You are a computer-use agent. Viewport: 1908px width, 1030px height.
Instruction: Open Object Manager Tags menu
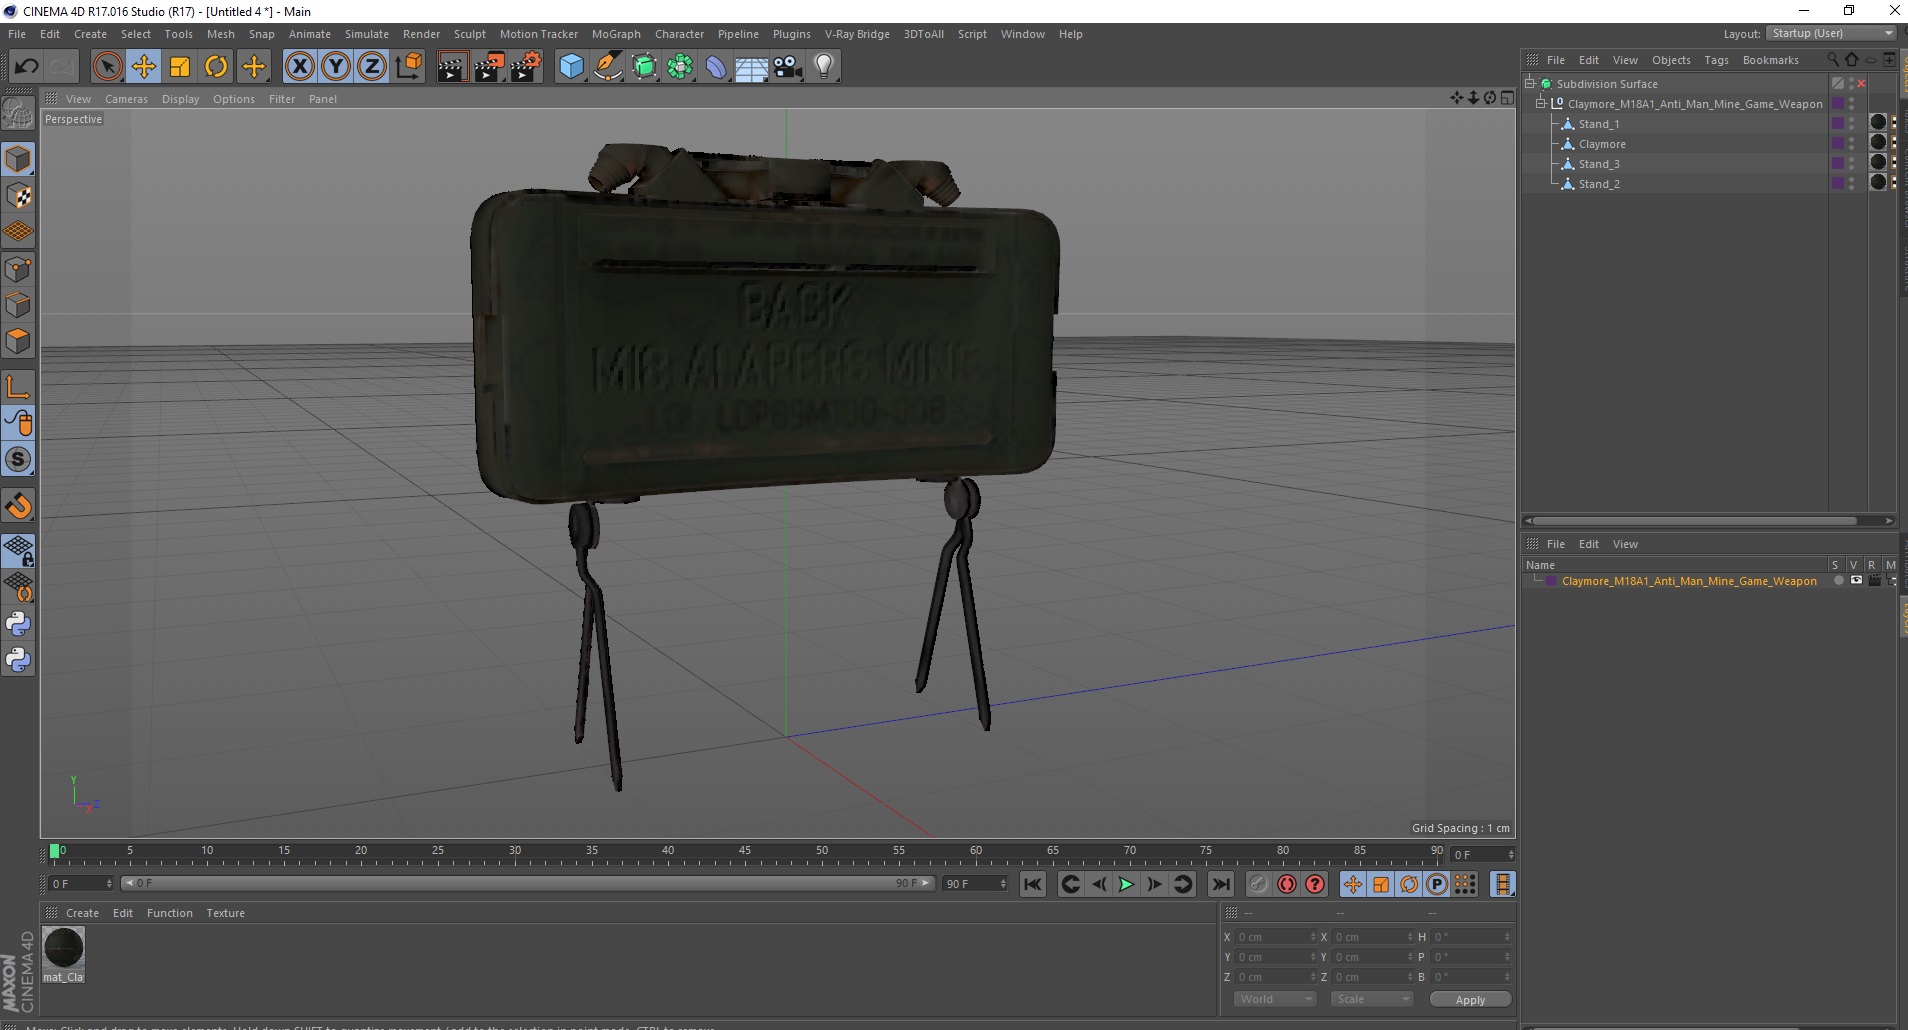click(1716, 60)
